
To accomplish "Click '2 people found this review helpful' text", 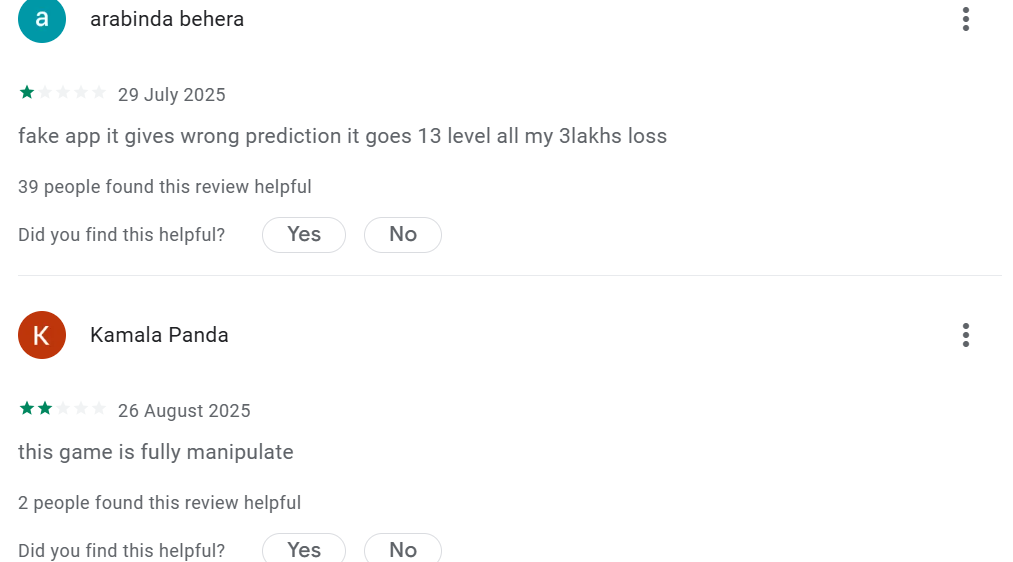I will (x=160, y=503).
